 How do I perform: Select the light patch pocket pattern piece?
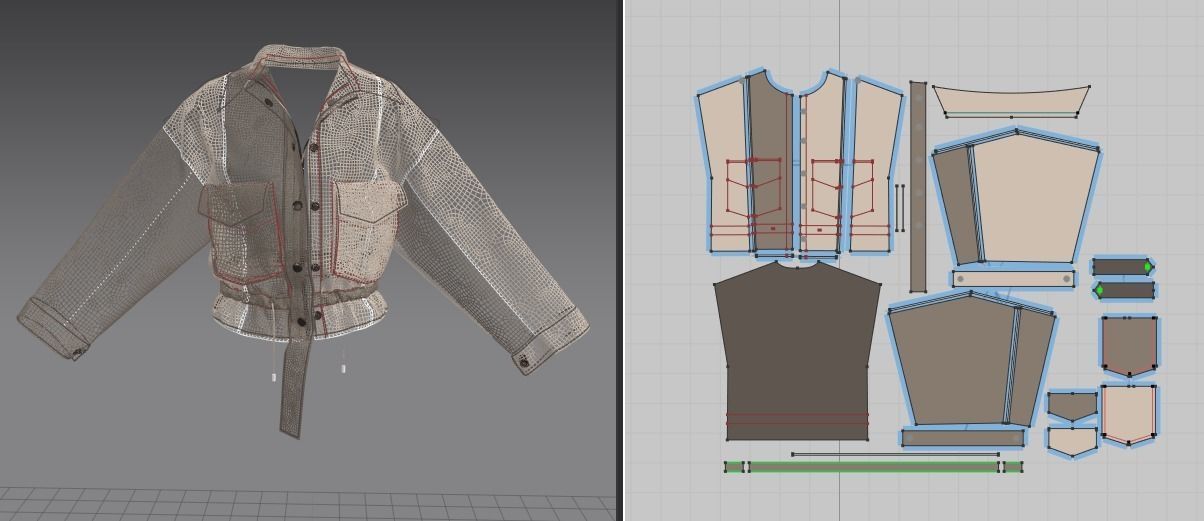click(1129, 414)
